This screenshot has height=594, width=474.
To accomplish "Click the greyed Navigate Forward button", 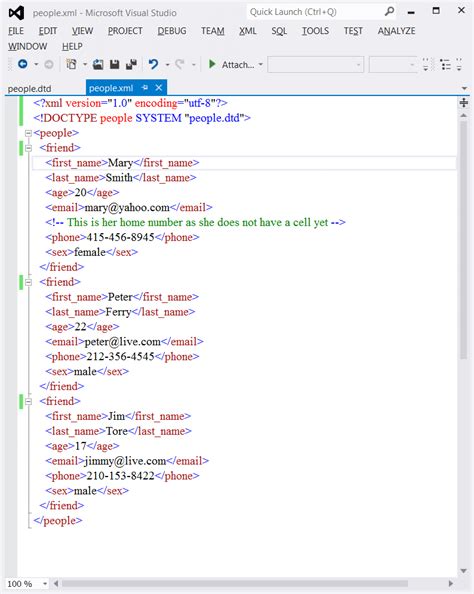I will point(49,64).
